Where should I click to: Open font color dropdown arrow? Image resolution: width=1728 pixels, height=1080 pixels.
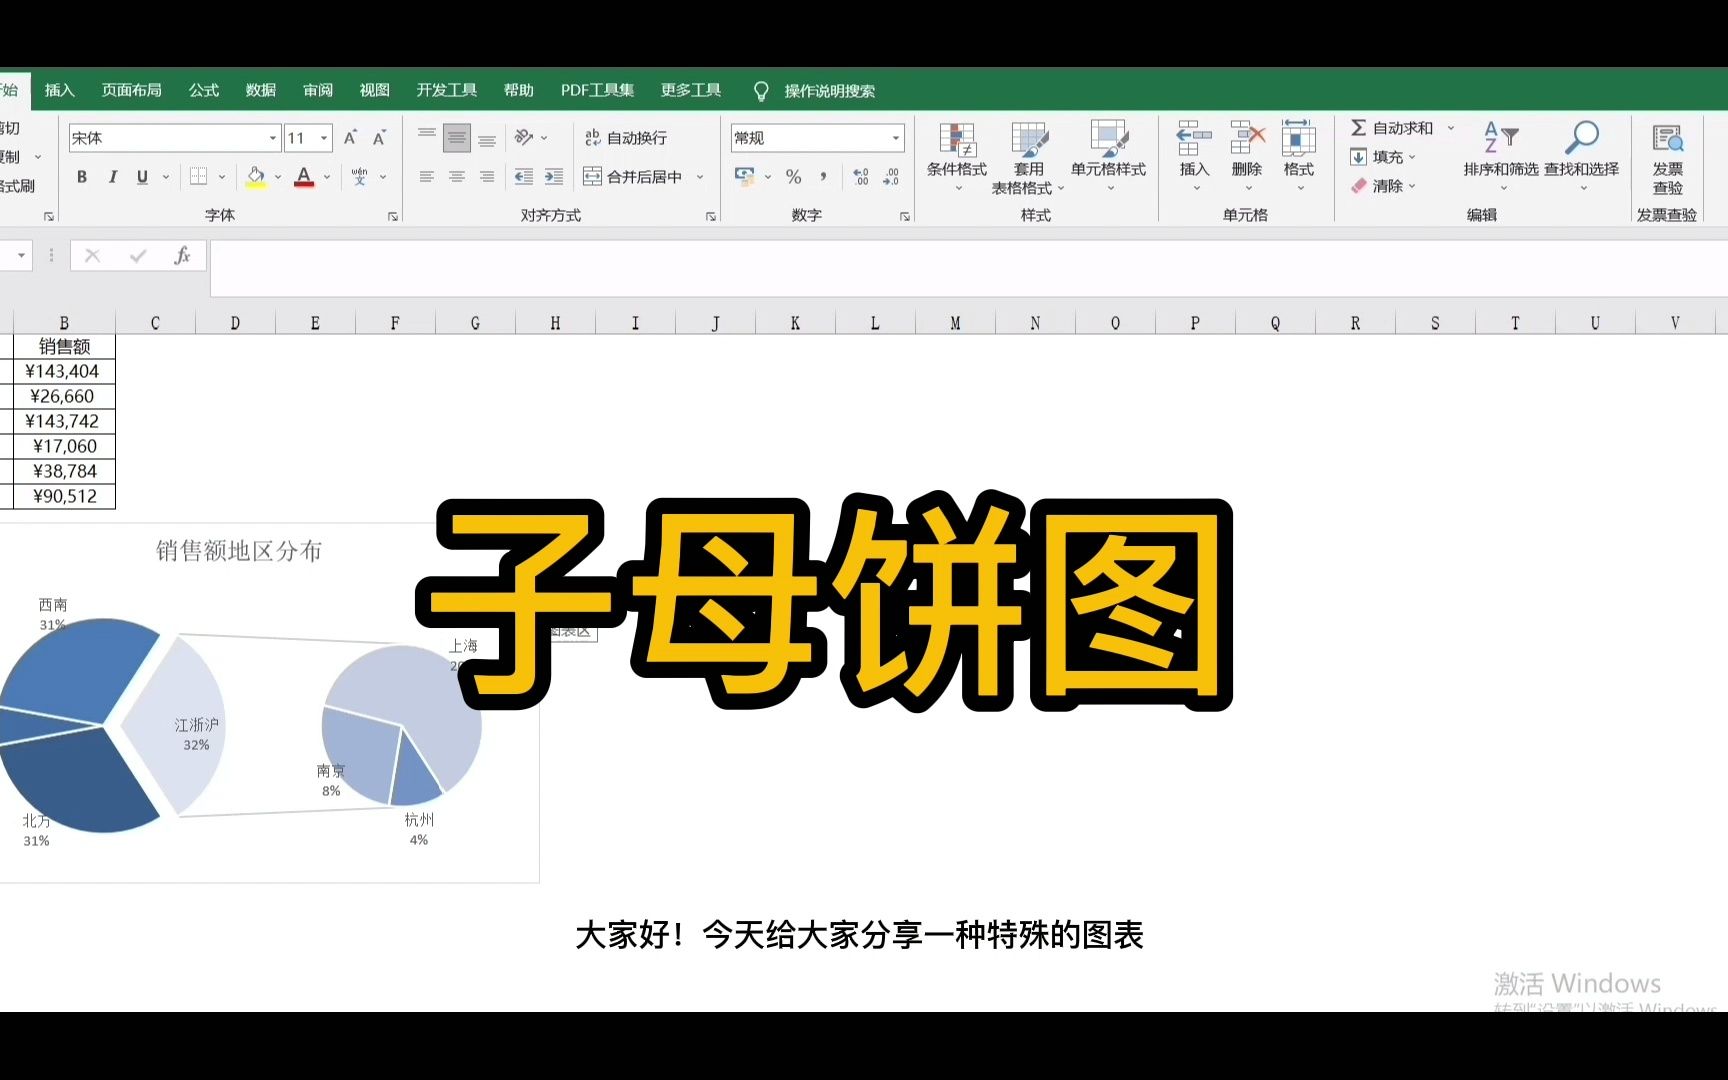[x=327, y=177]
